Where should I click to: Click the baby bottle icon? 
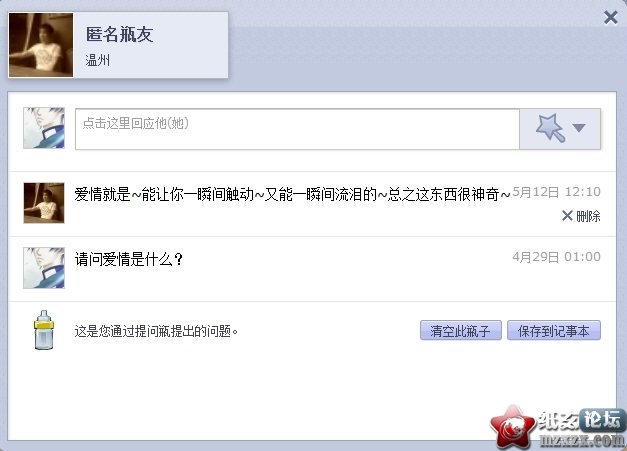click(44, 330)
